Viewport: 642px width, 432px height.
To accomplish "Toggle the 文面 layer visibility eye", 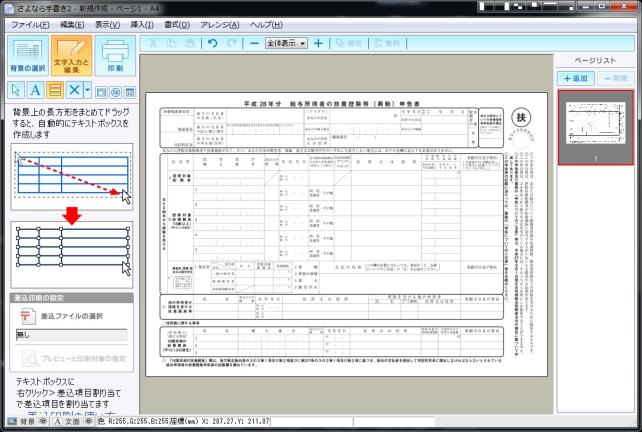I will [x=88, y=421].
